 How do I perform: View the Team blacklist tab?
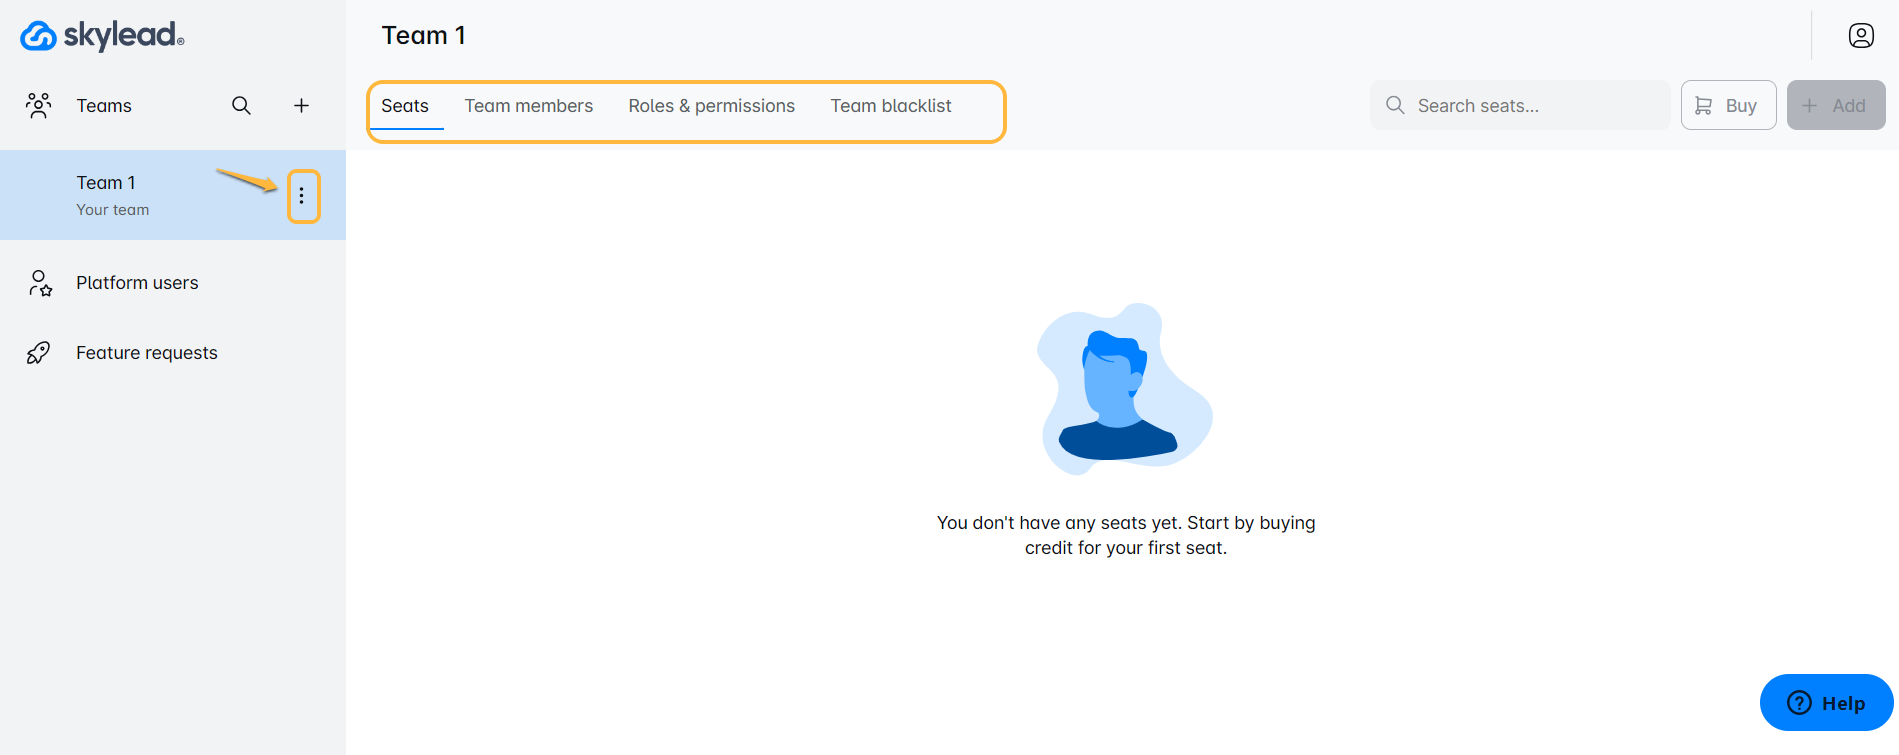[890, 106]
